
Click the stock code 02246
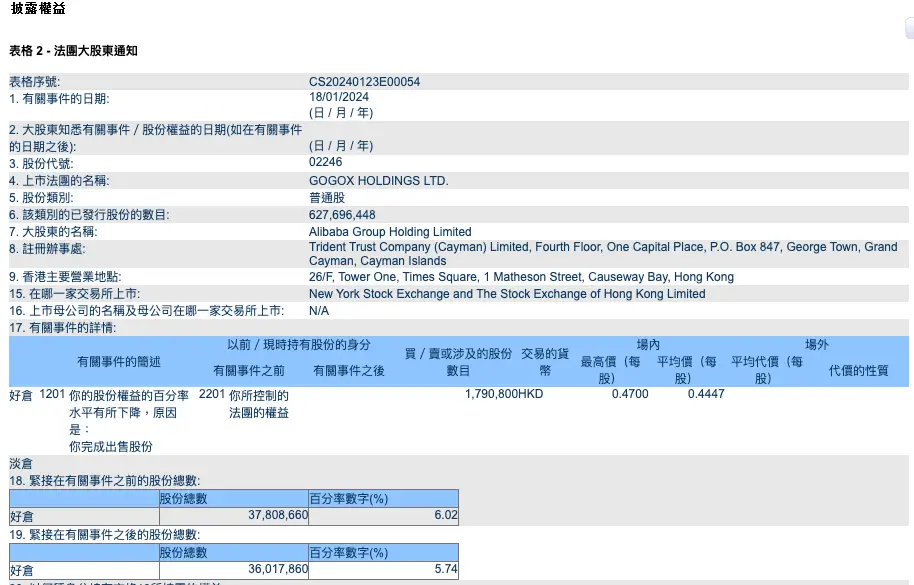(325, 162)
